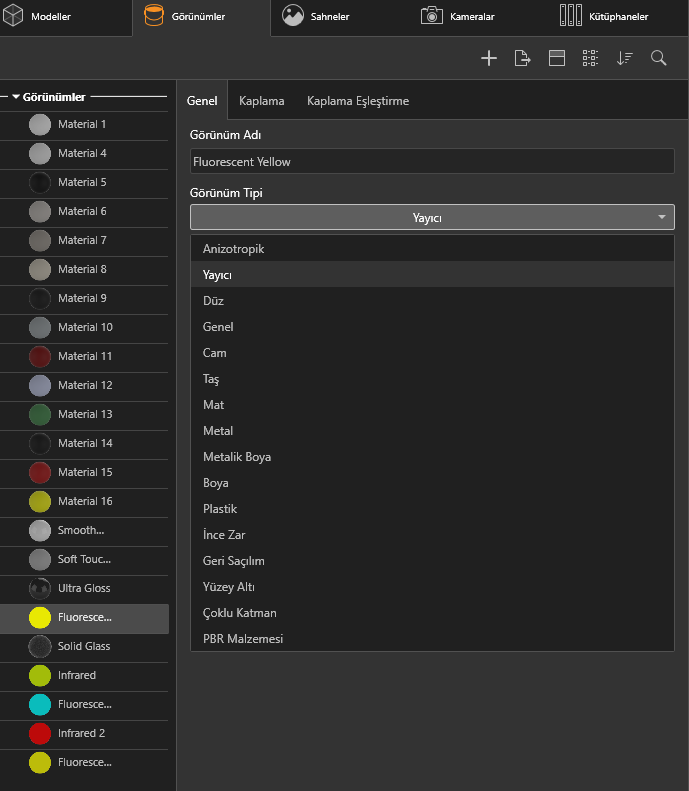Click the add new appearance plus icon
689x791 pixels.
click(x=489, y=59)
